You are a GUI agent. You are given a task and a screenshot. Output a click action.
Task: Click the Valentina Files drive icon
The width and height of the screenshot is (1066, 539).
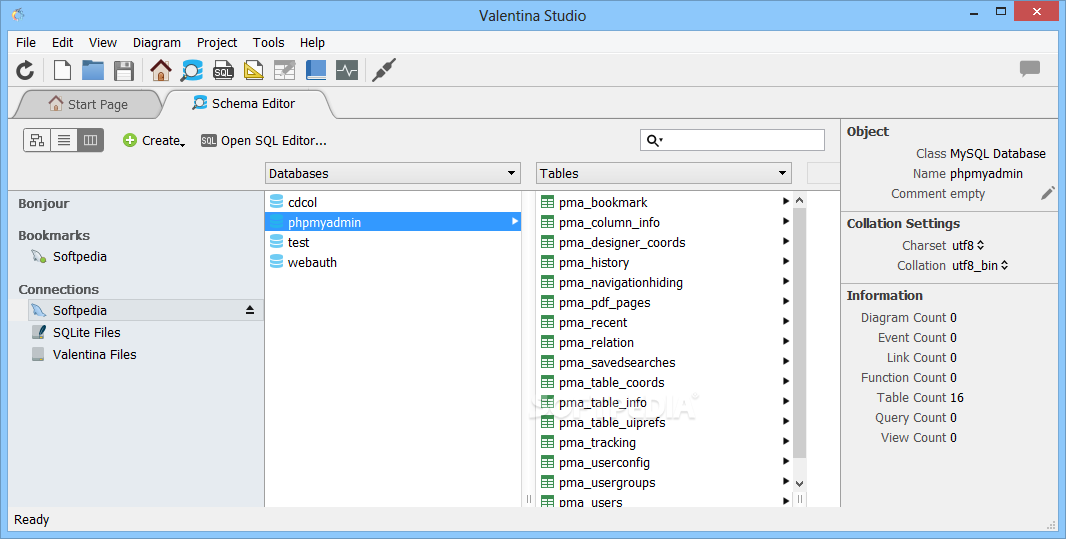(x=39, y=354)
